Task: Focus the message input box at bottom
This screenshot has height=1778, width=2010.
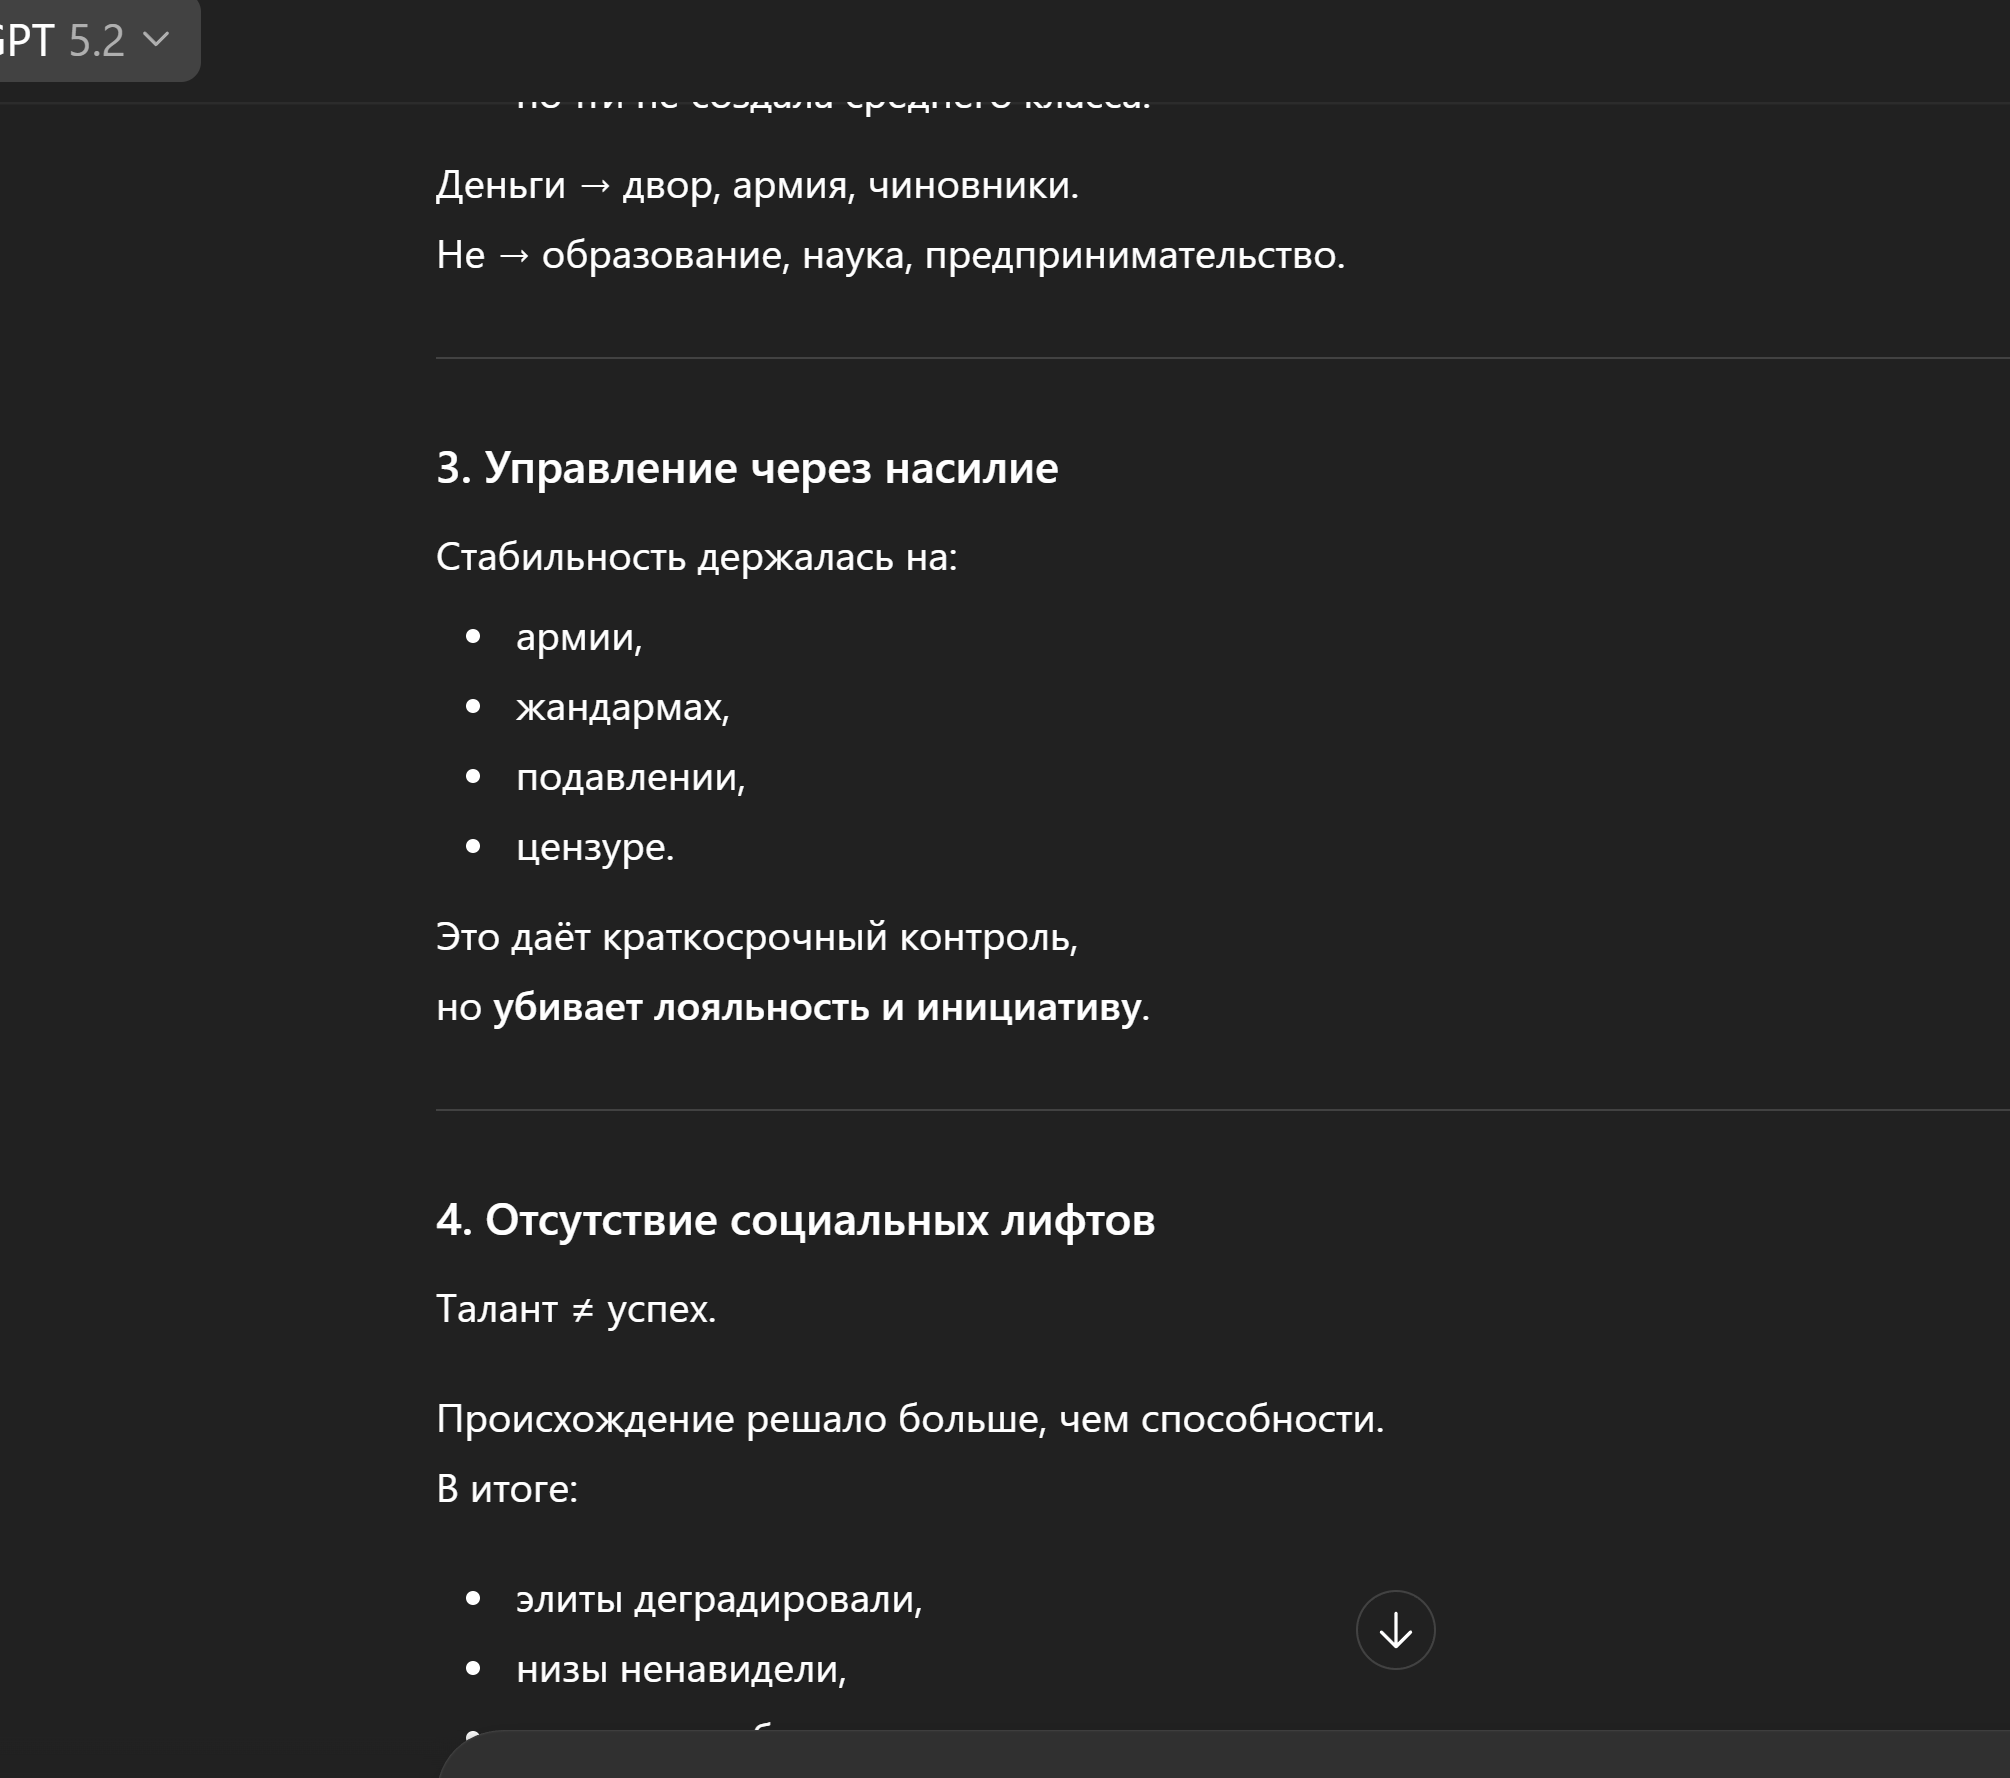Action: (1200, 1758)
